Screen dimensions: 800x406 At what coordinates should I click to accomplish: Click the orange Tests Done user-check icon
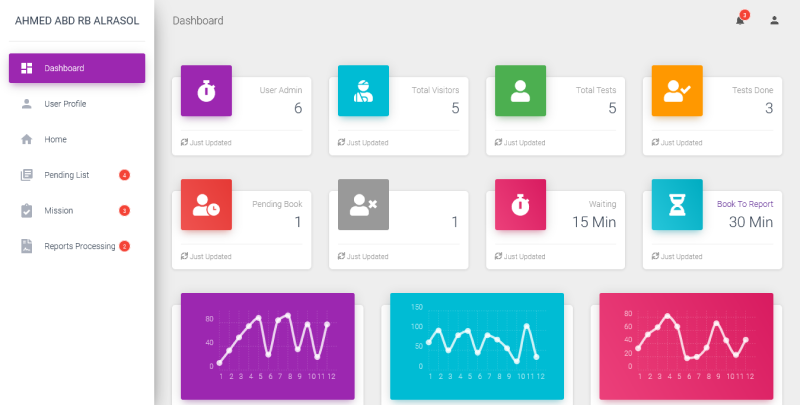pyautogui.click(x=677, y=90)
